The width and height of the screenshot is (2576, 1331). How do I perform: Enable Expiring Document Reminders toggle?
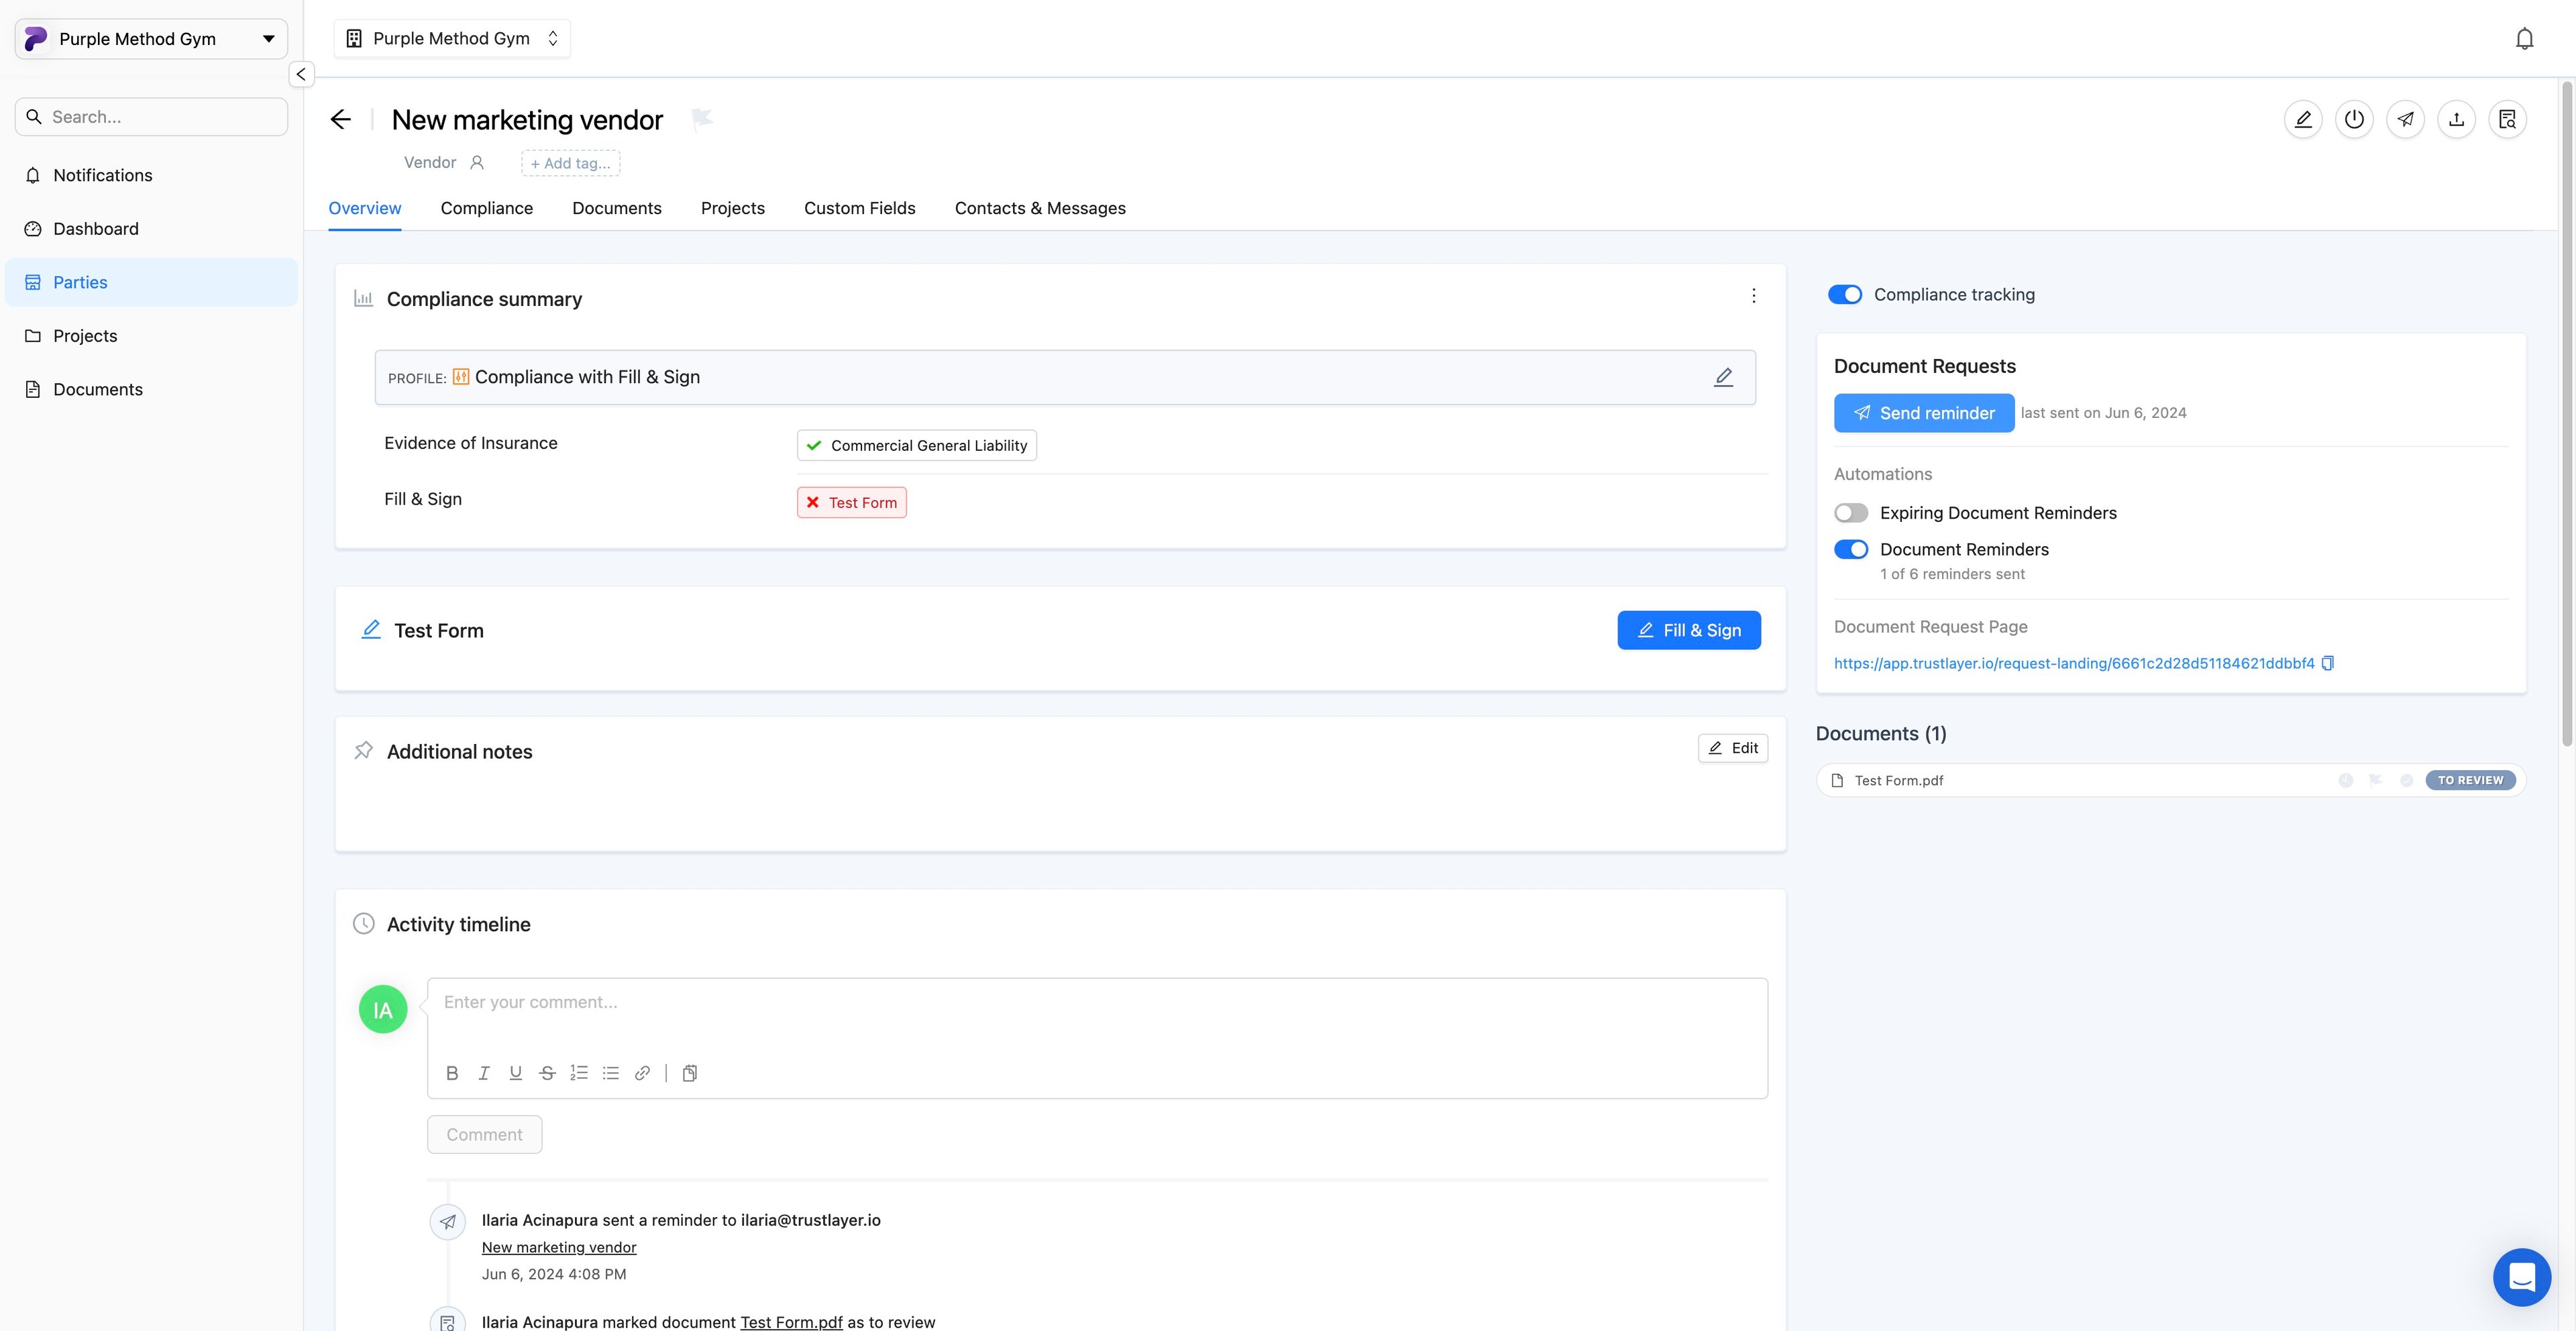pos(1850,513)
